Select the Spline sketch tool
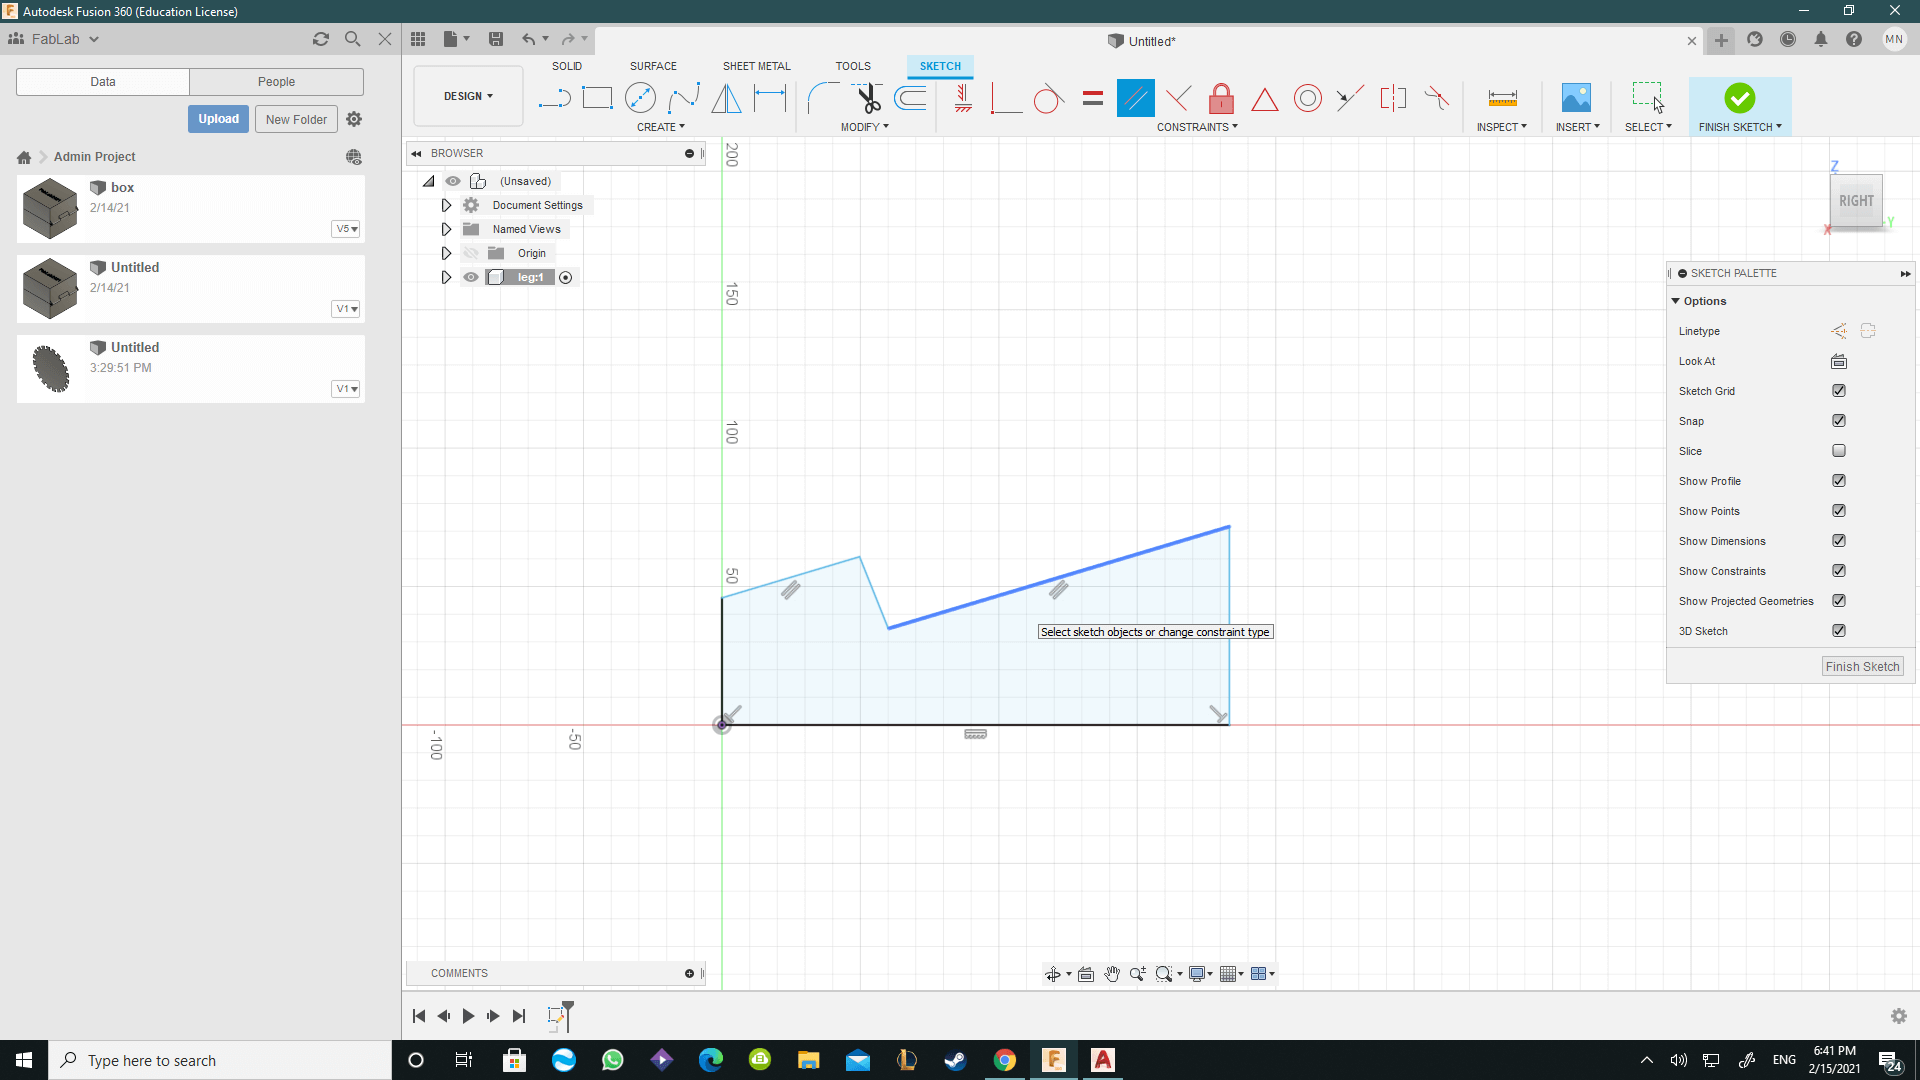The image size is (1920, 1080). coord(684,98)
